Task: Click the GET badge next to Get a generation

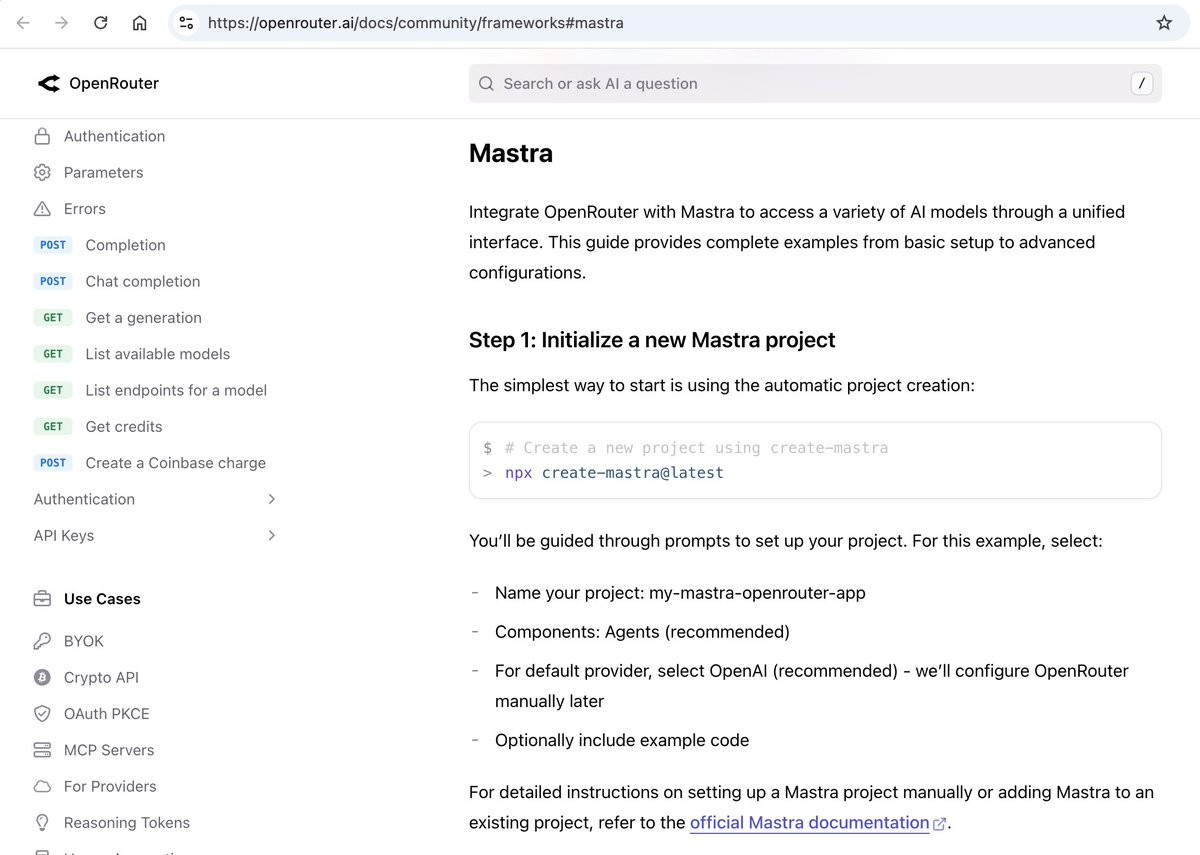Action: coord(53,318)
